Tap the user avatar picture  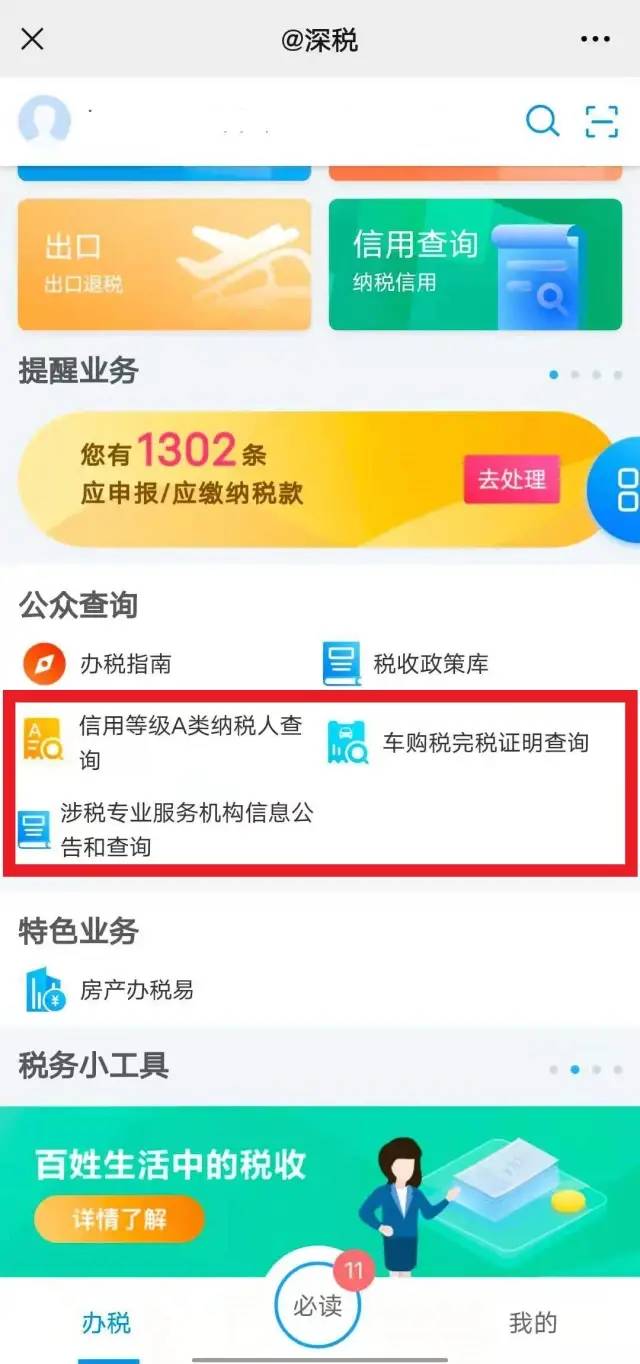pos(44,121)
